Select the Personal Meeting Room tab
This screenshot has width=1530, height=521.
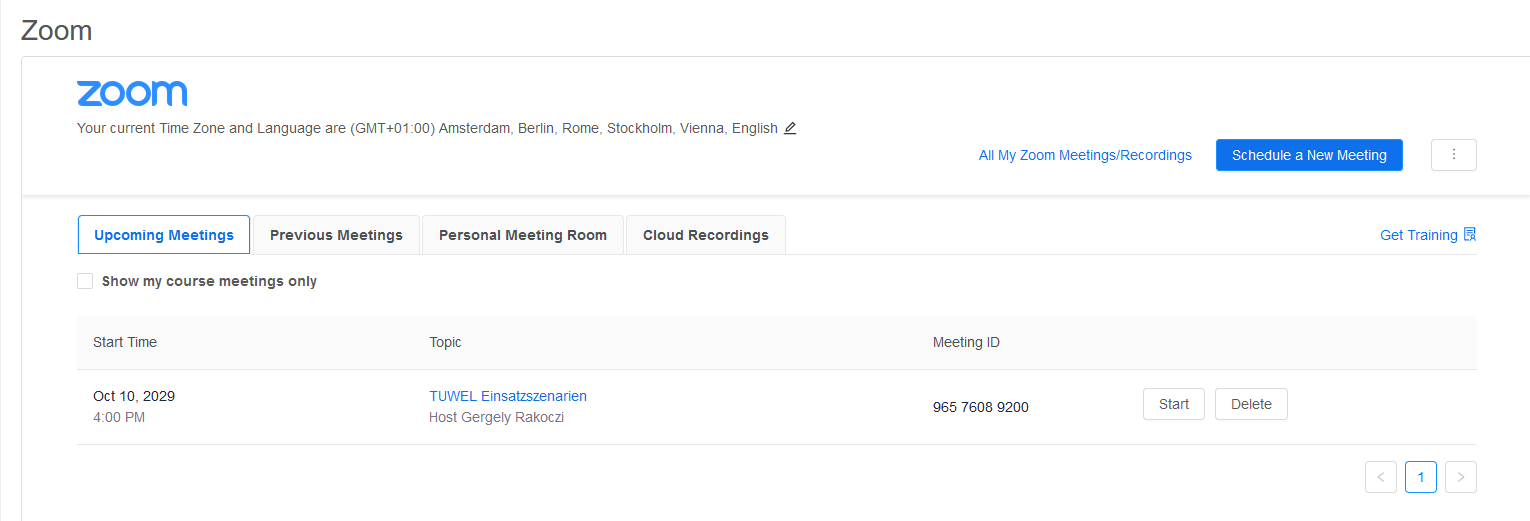pos(523,235)
